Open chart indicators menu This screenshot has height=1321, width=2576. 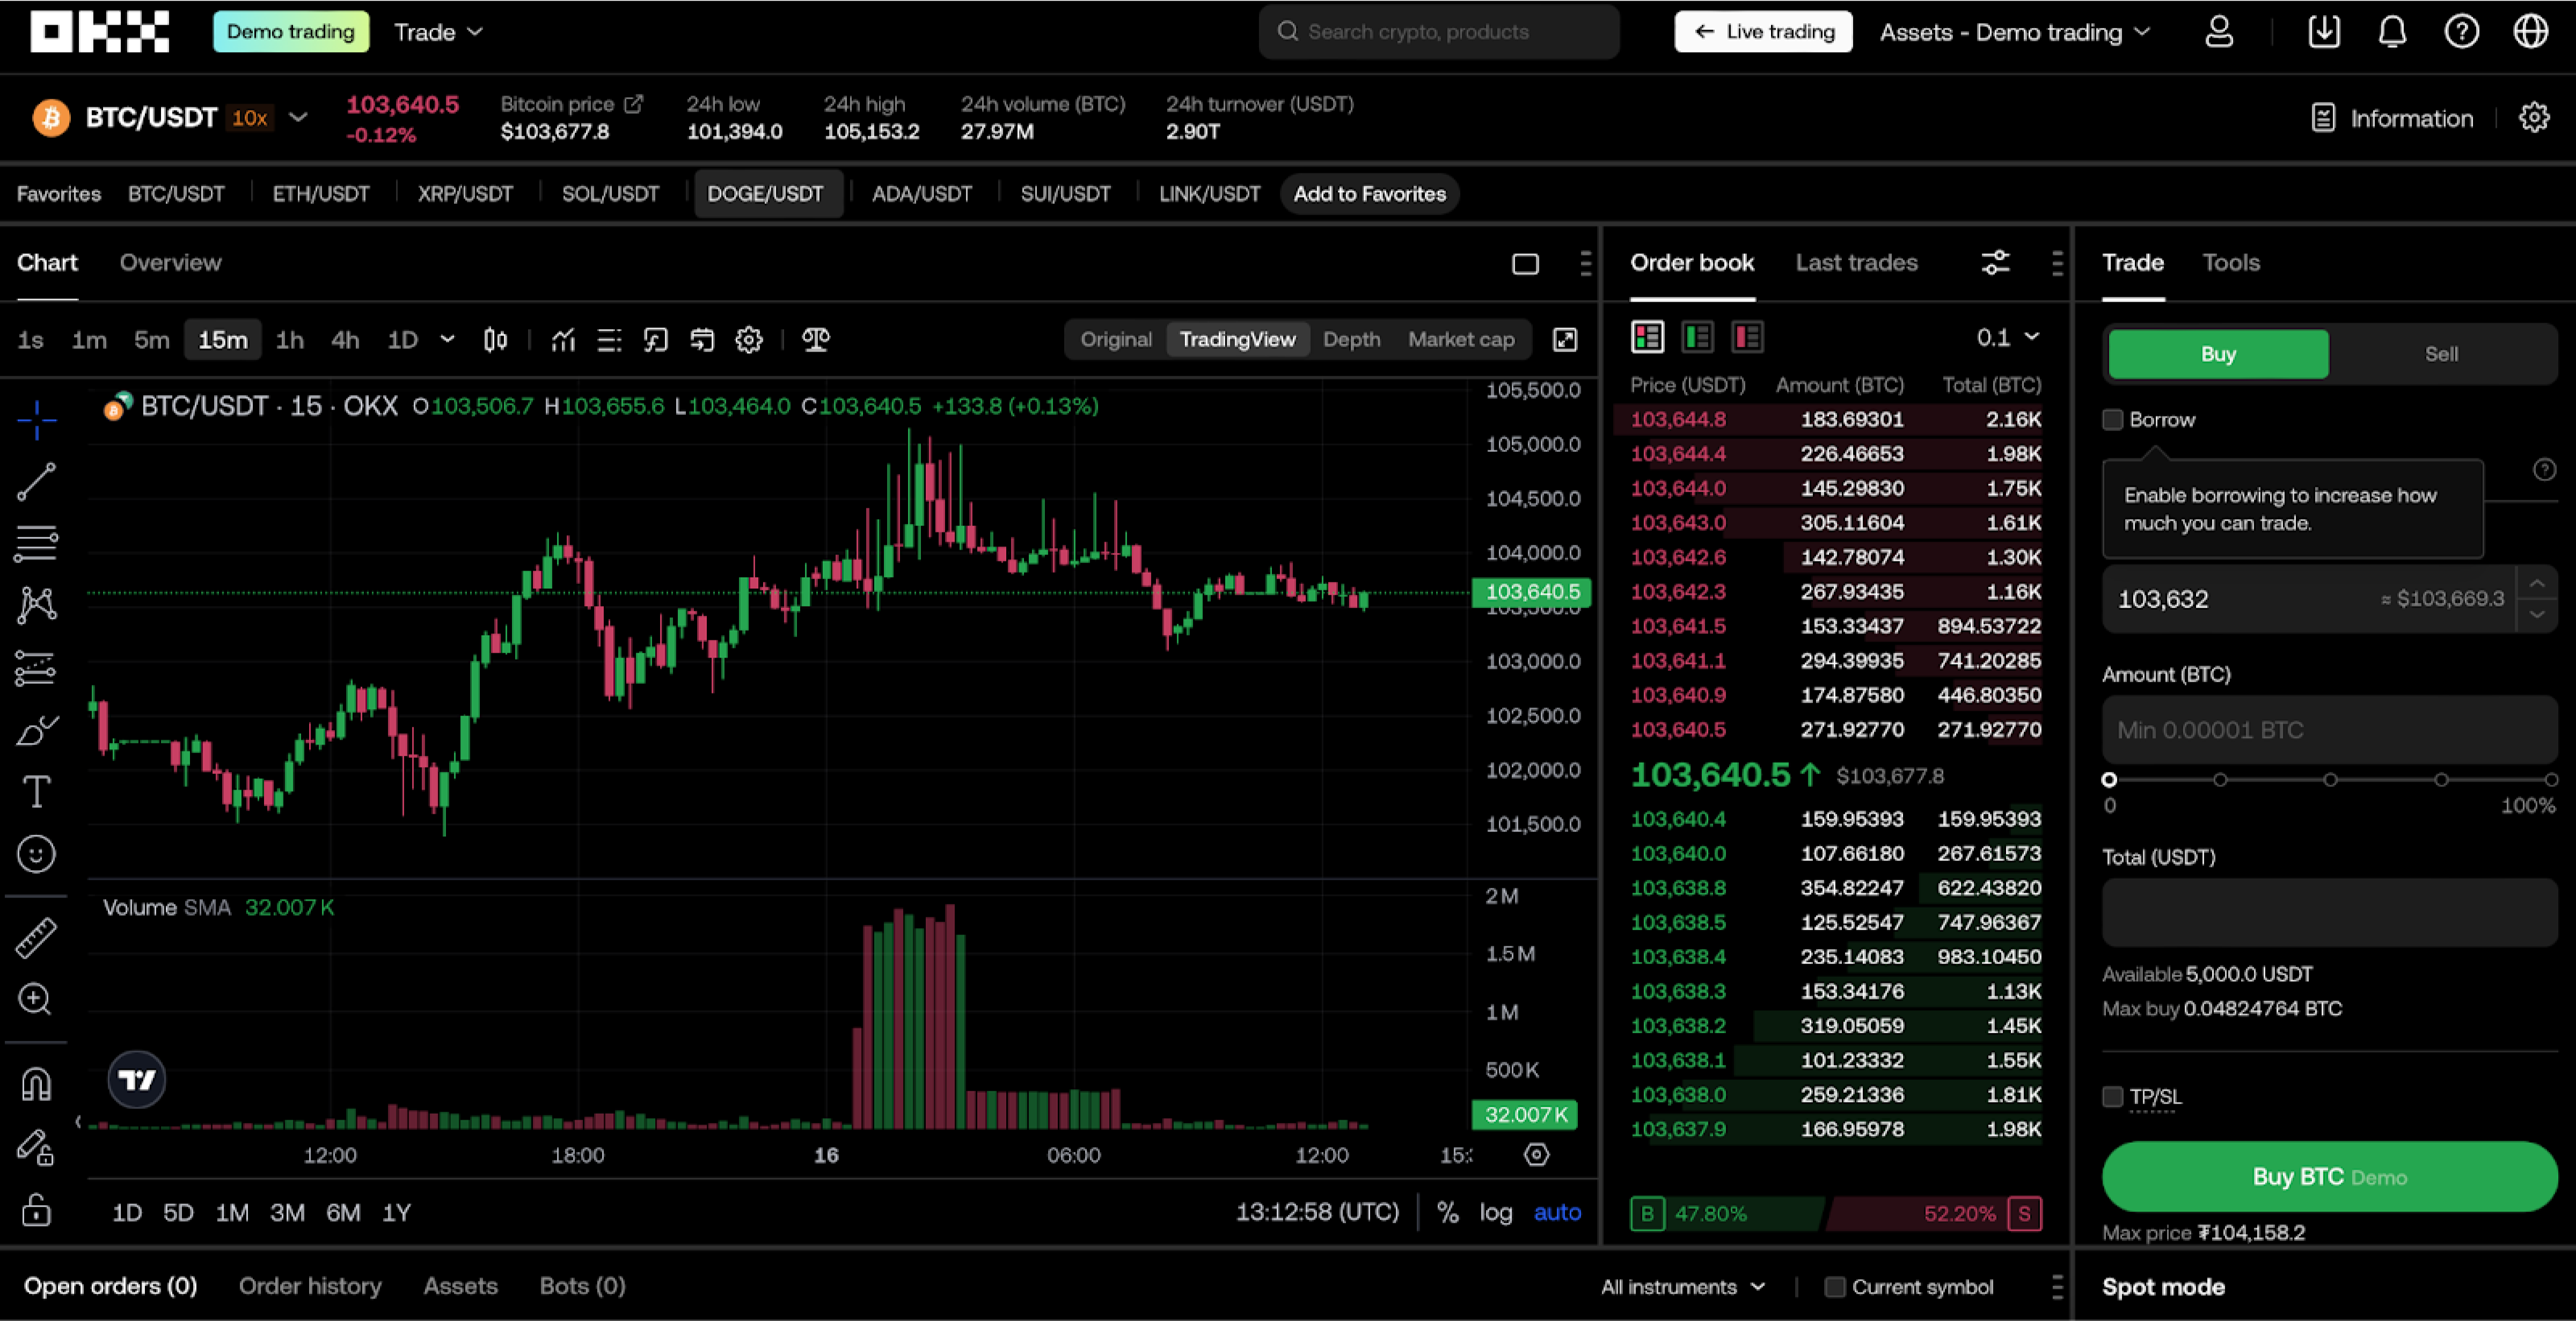click(564, 340)
